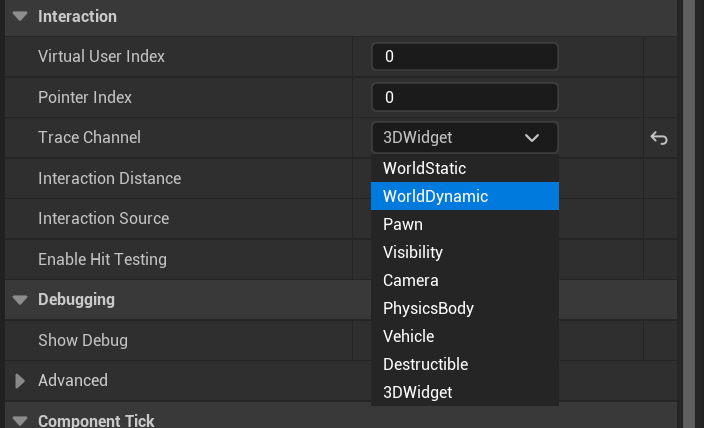704x428 pixels.
Task: Click the Show Debug property label
Action: (x=83, y=341)
